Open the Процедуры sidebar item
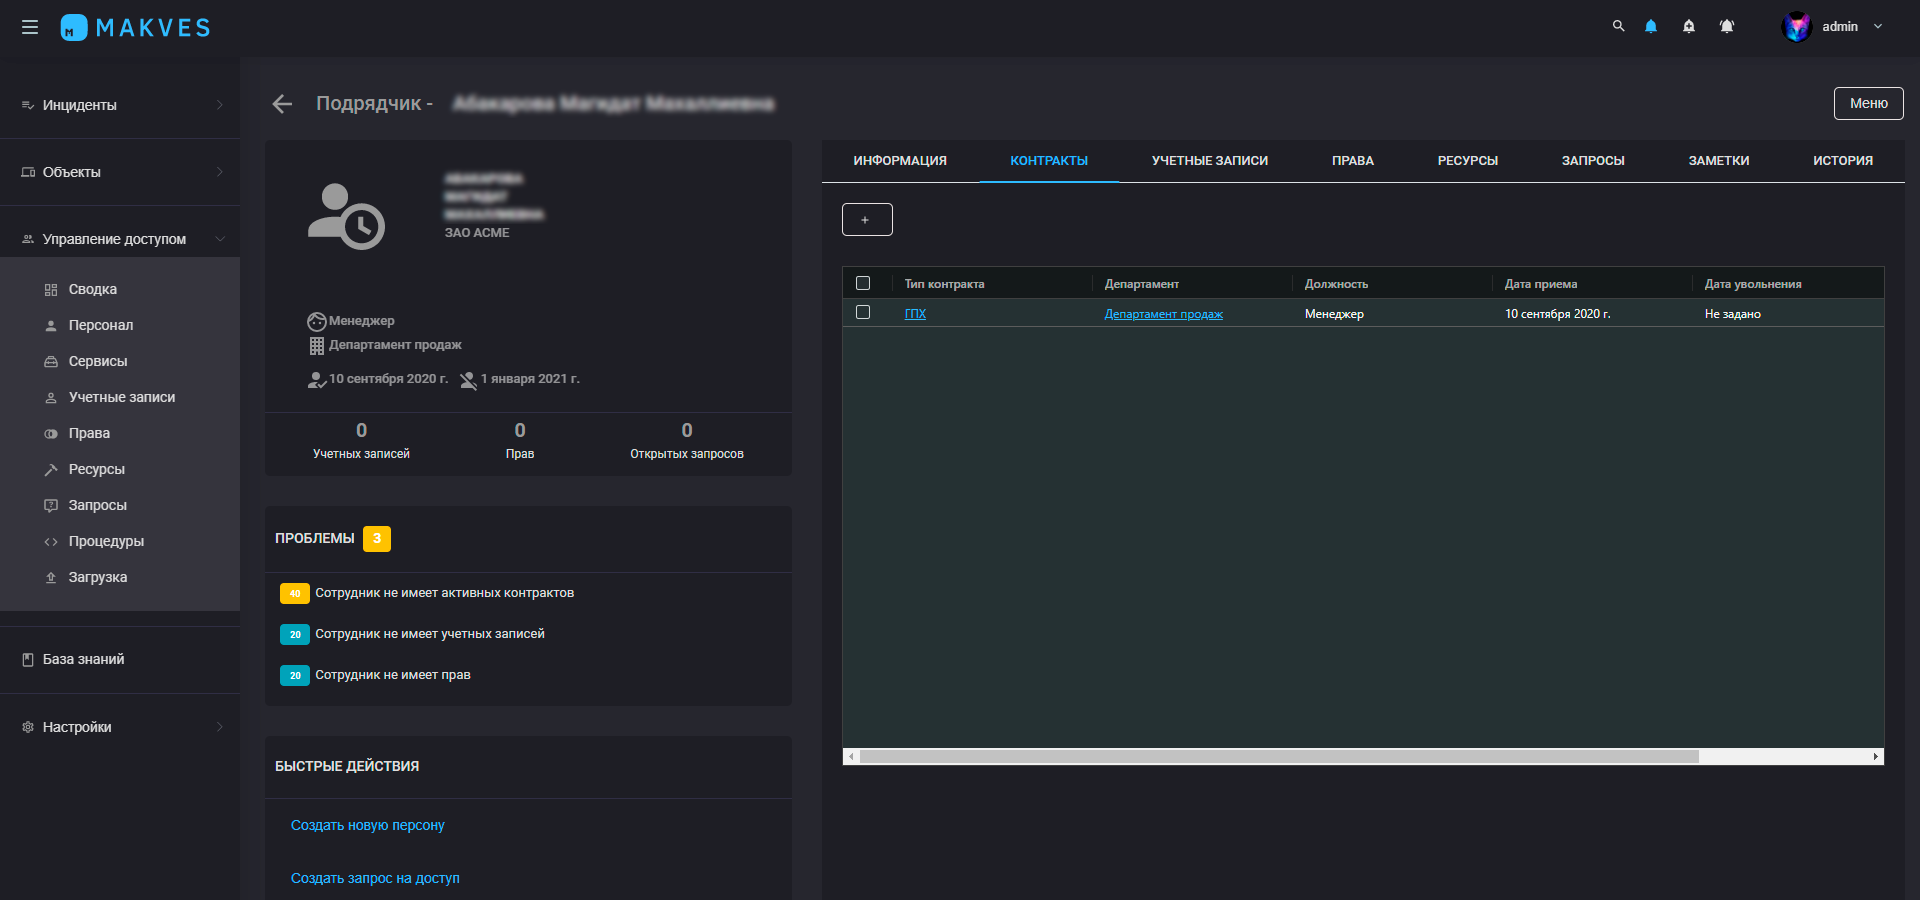1920x900 pixels. click(106, 541)
